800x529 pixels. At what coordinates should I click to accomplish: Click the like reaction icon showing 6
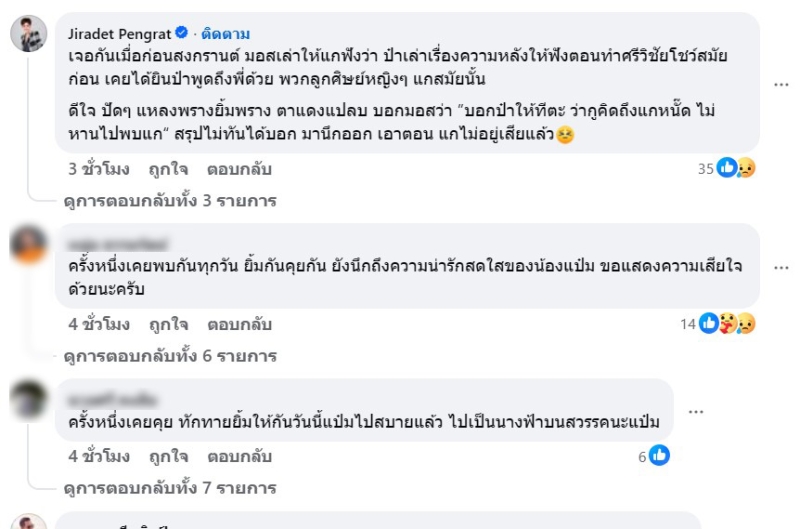coord(659,456)
